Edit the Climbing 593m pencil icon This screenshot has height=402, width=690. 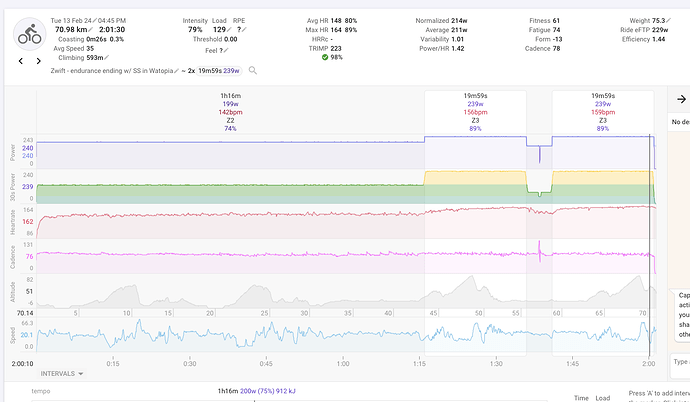106,58
